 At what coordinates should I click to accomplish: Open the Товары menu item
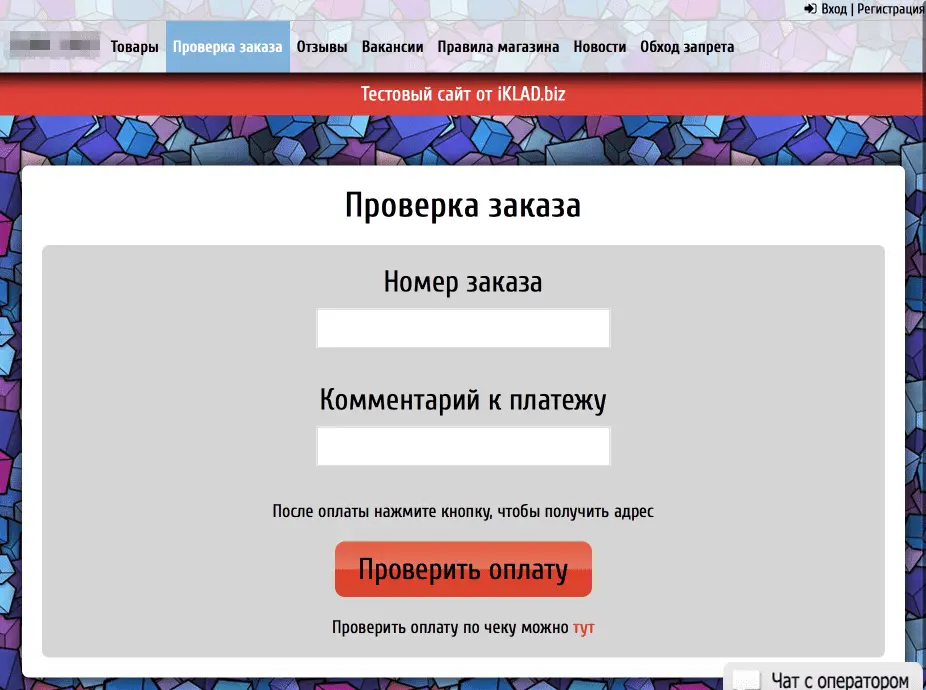(x=134, y=47)
